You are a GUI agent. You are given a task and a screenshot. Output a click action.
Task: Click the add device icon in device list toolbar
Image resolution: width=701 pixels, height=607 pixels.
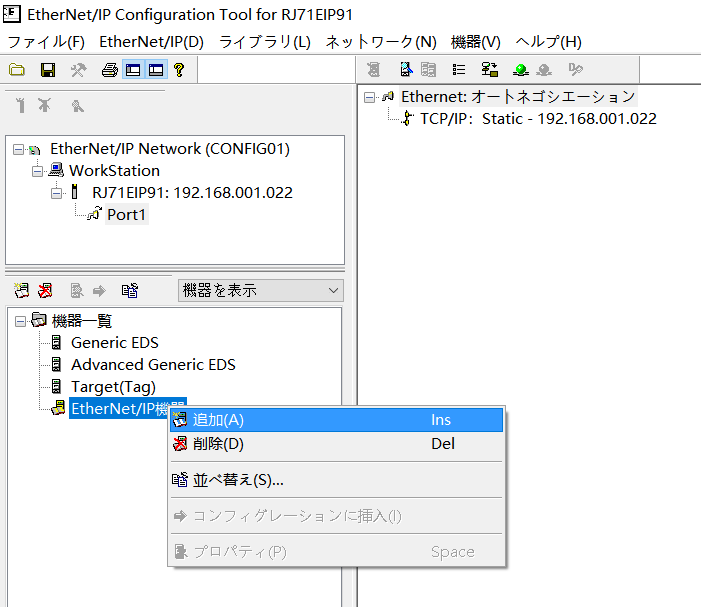click(x=21, y=291)
